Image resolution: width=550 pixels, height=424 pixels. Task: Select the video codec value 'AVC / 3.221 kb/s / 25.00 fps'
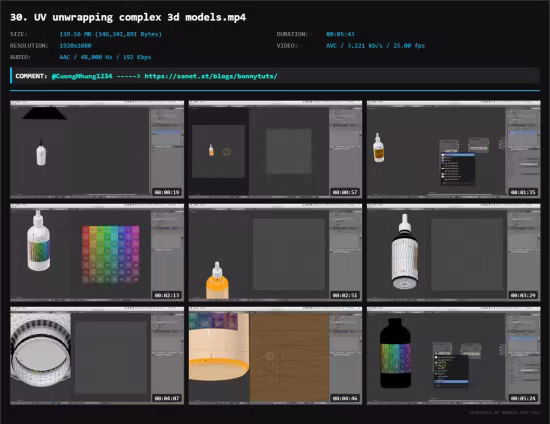375,46
